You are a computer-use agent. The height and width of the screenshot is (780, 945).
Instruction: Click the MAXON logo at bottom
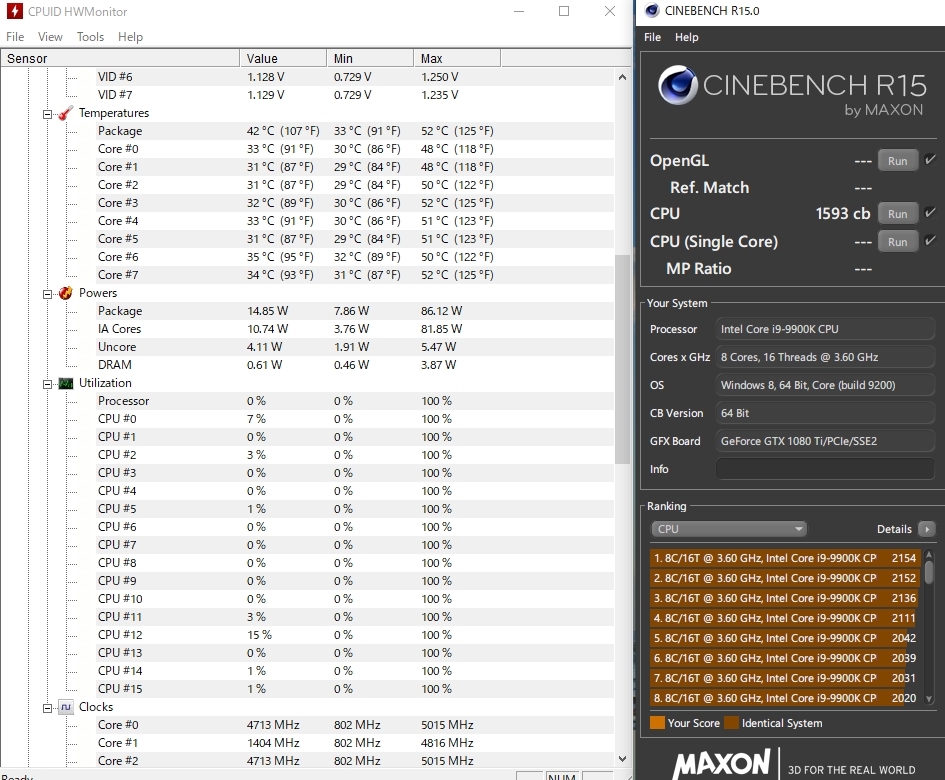pos(721,763)
